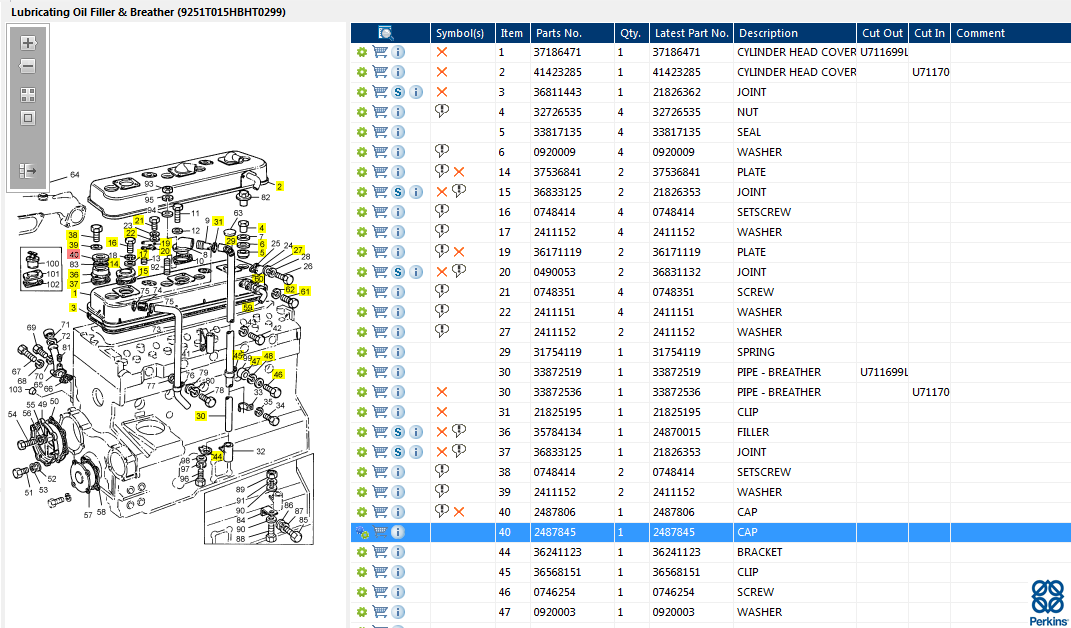Click the Cut Out column header
Screen dimensions: 1071x628
point(882,33)
